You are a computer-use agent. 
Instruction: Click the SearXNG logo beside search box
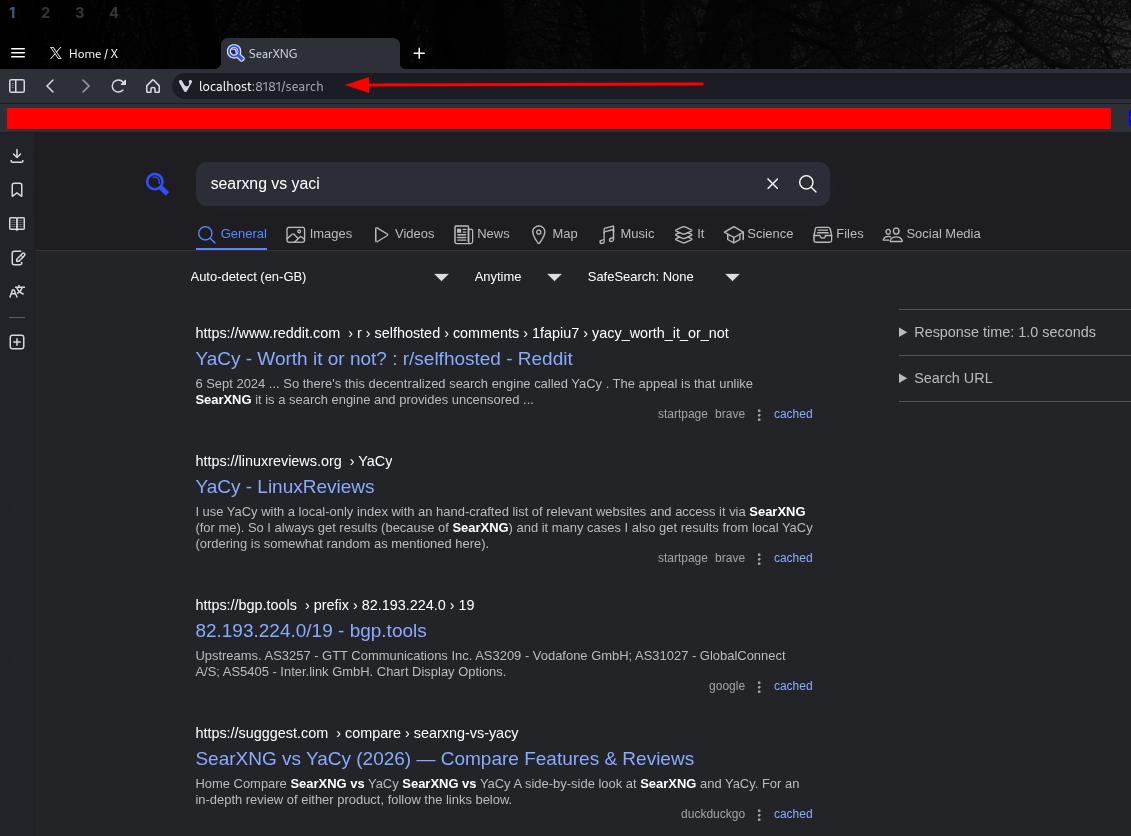[157, 184]
